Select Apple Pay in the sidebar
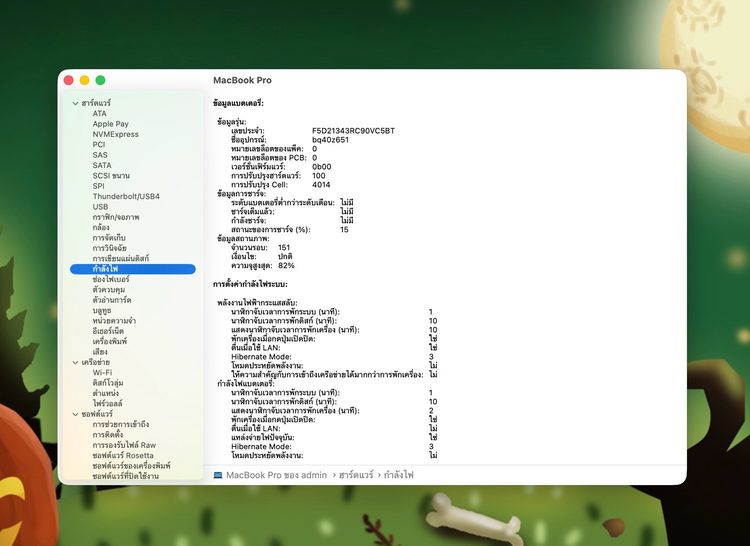This screenshot has height=546, width=750. [110, 124]
